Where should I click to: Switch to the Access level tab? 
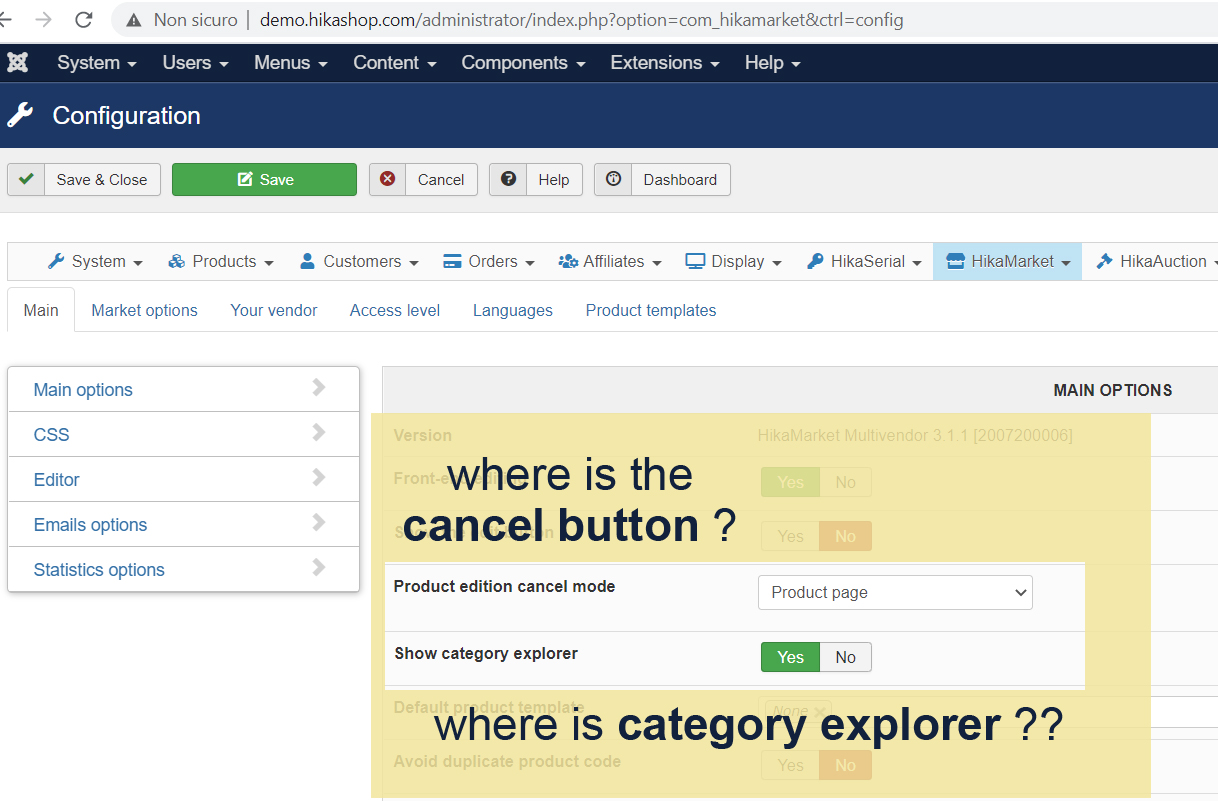[x=395, y=310]
